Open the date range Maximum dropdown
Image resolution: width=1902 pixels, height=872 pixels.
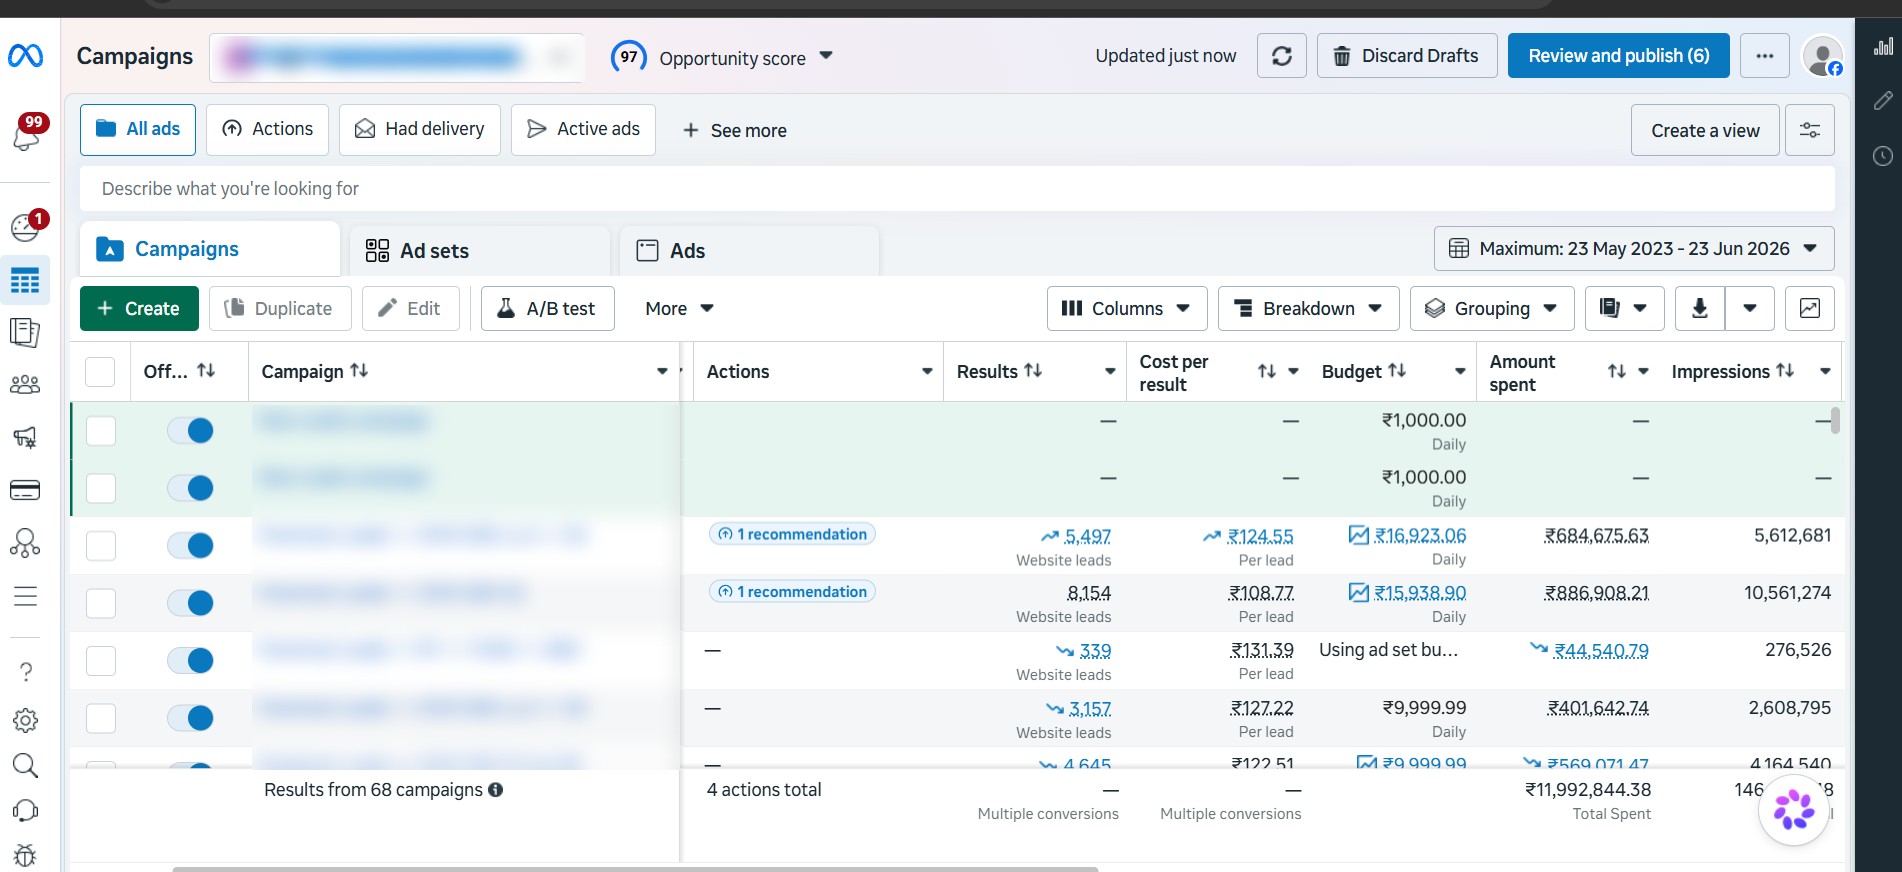[x=1634, y=249]
